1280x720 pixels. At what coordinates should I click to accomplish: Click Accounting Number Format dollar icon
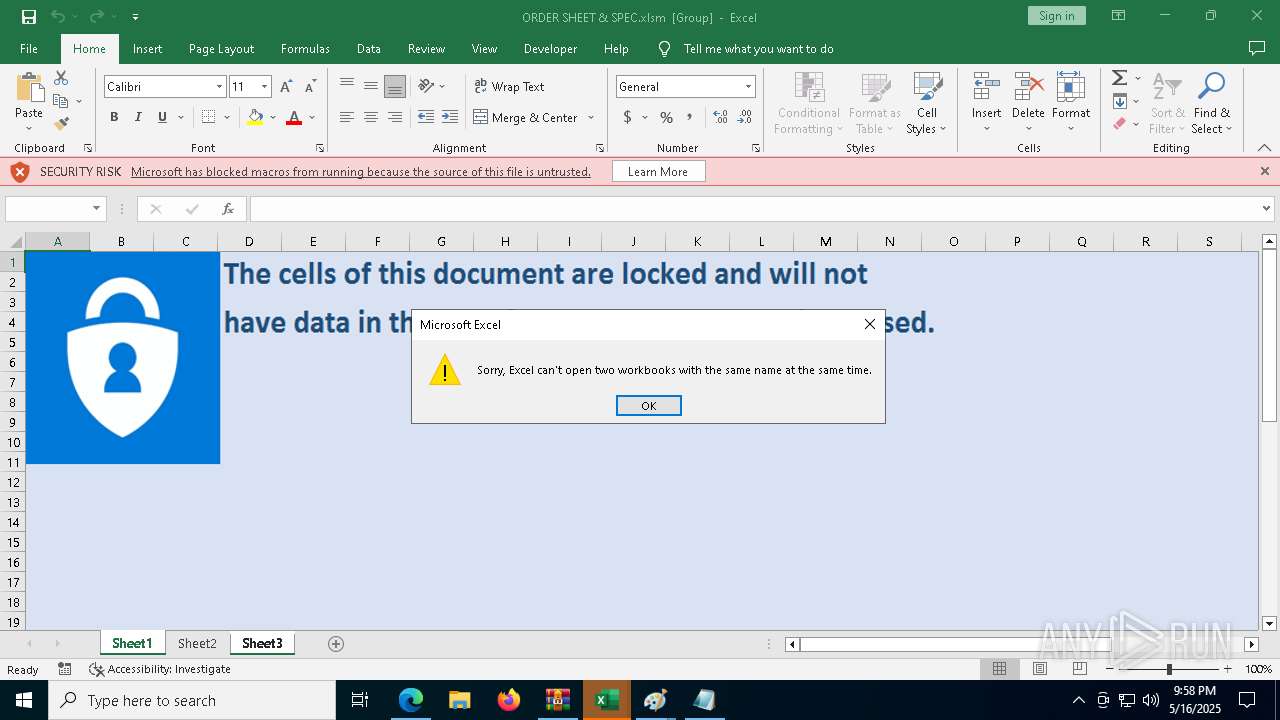tap(628, 117)
